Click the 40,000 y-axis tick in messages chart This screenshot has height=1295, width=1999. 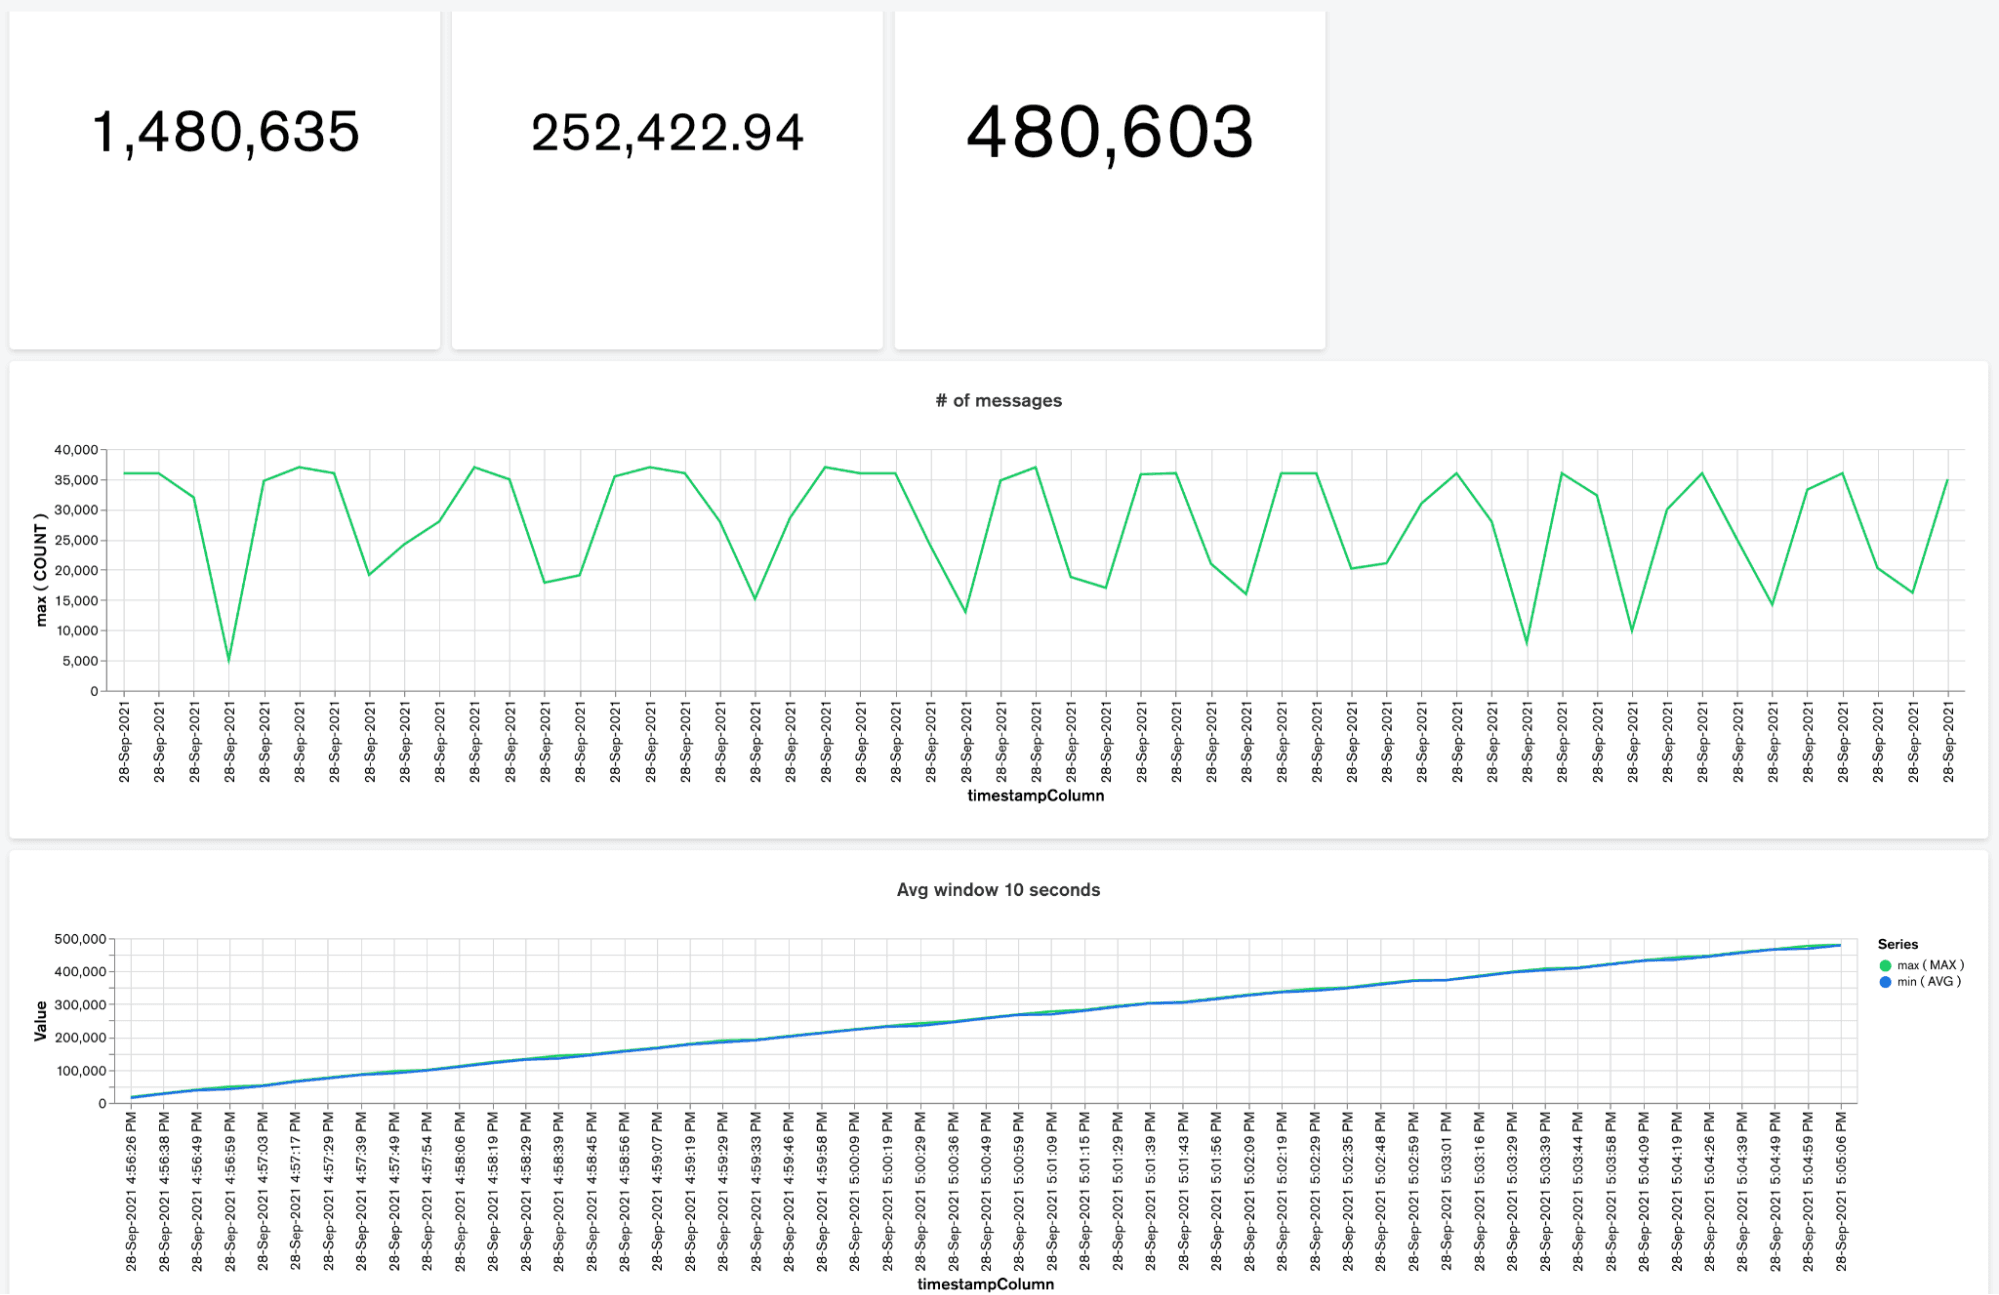tap(76, 450)
